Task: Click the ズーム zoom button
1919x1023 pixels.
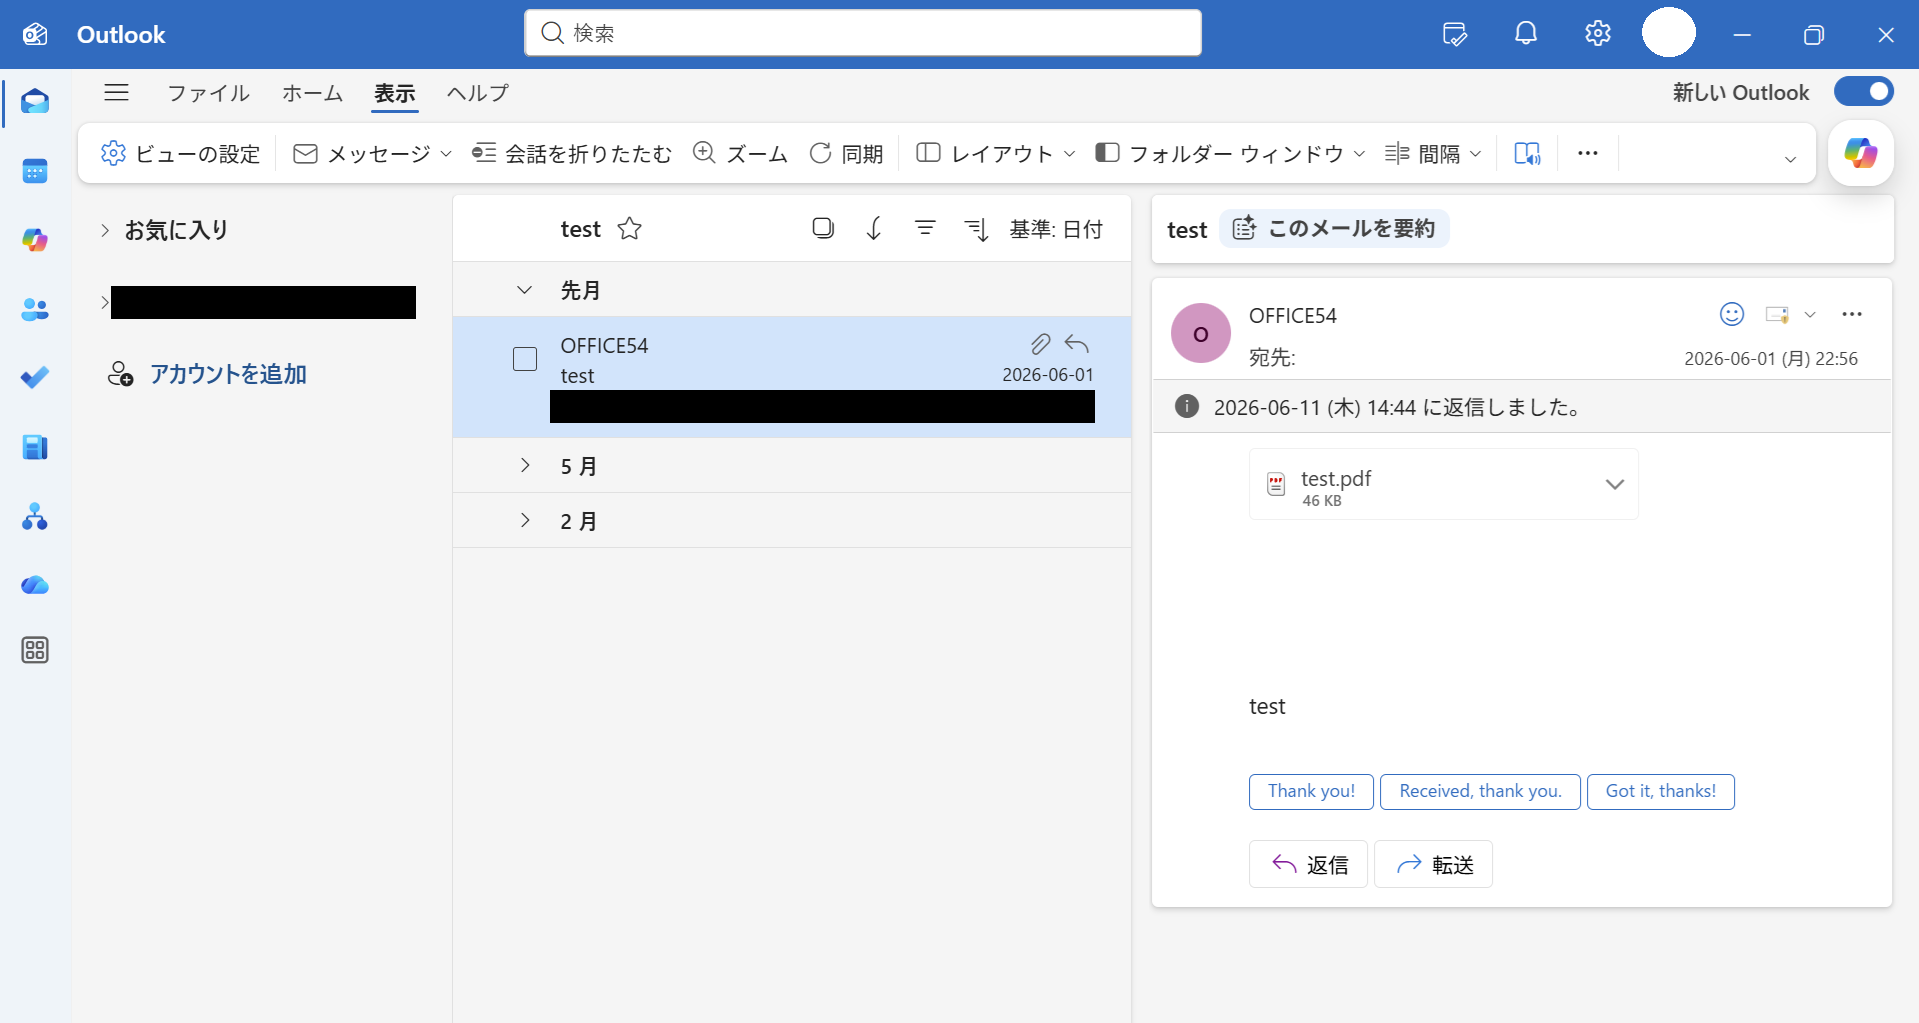Action: coord(741,153)
